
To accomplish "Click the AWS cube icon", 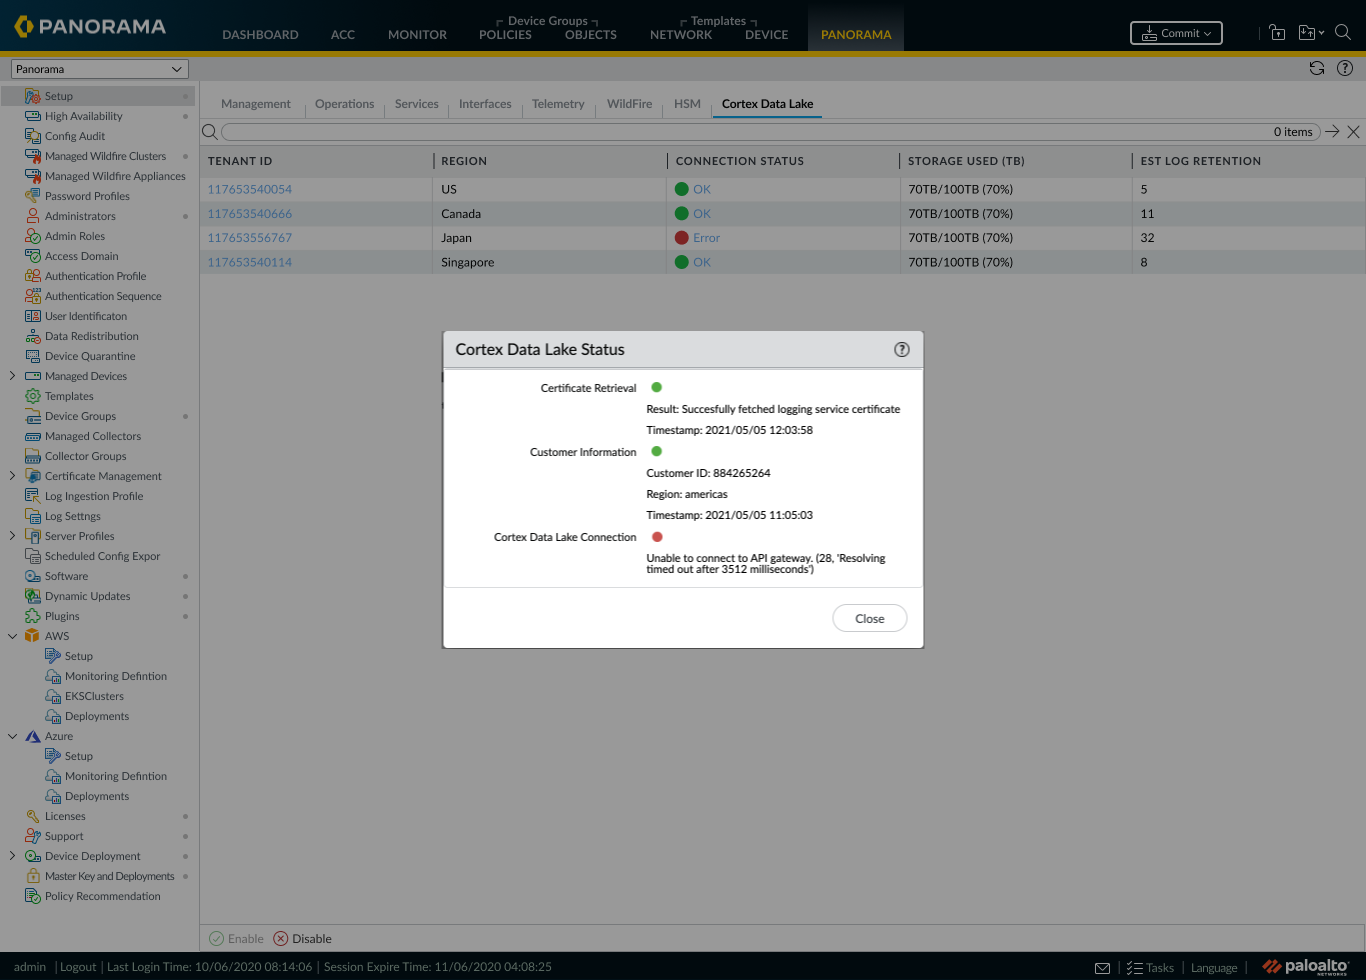I will (33, 636).
